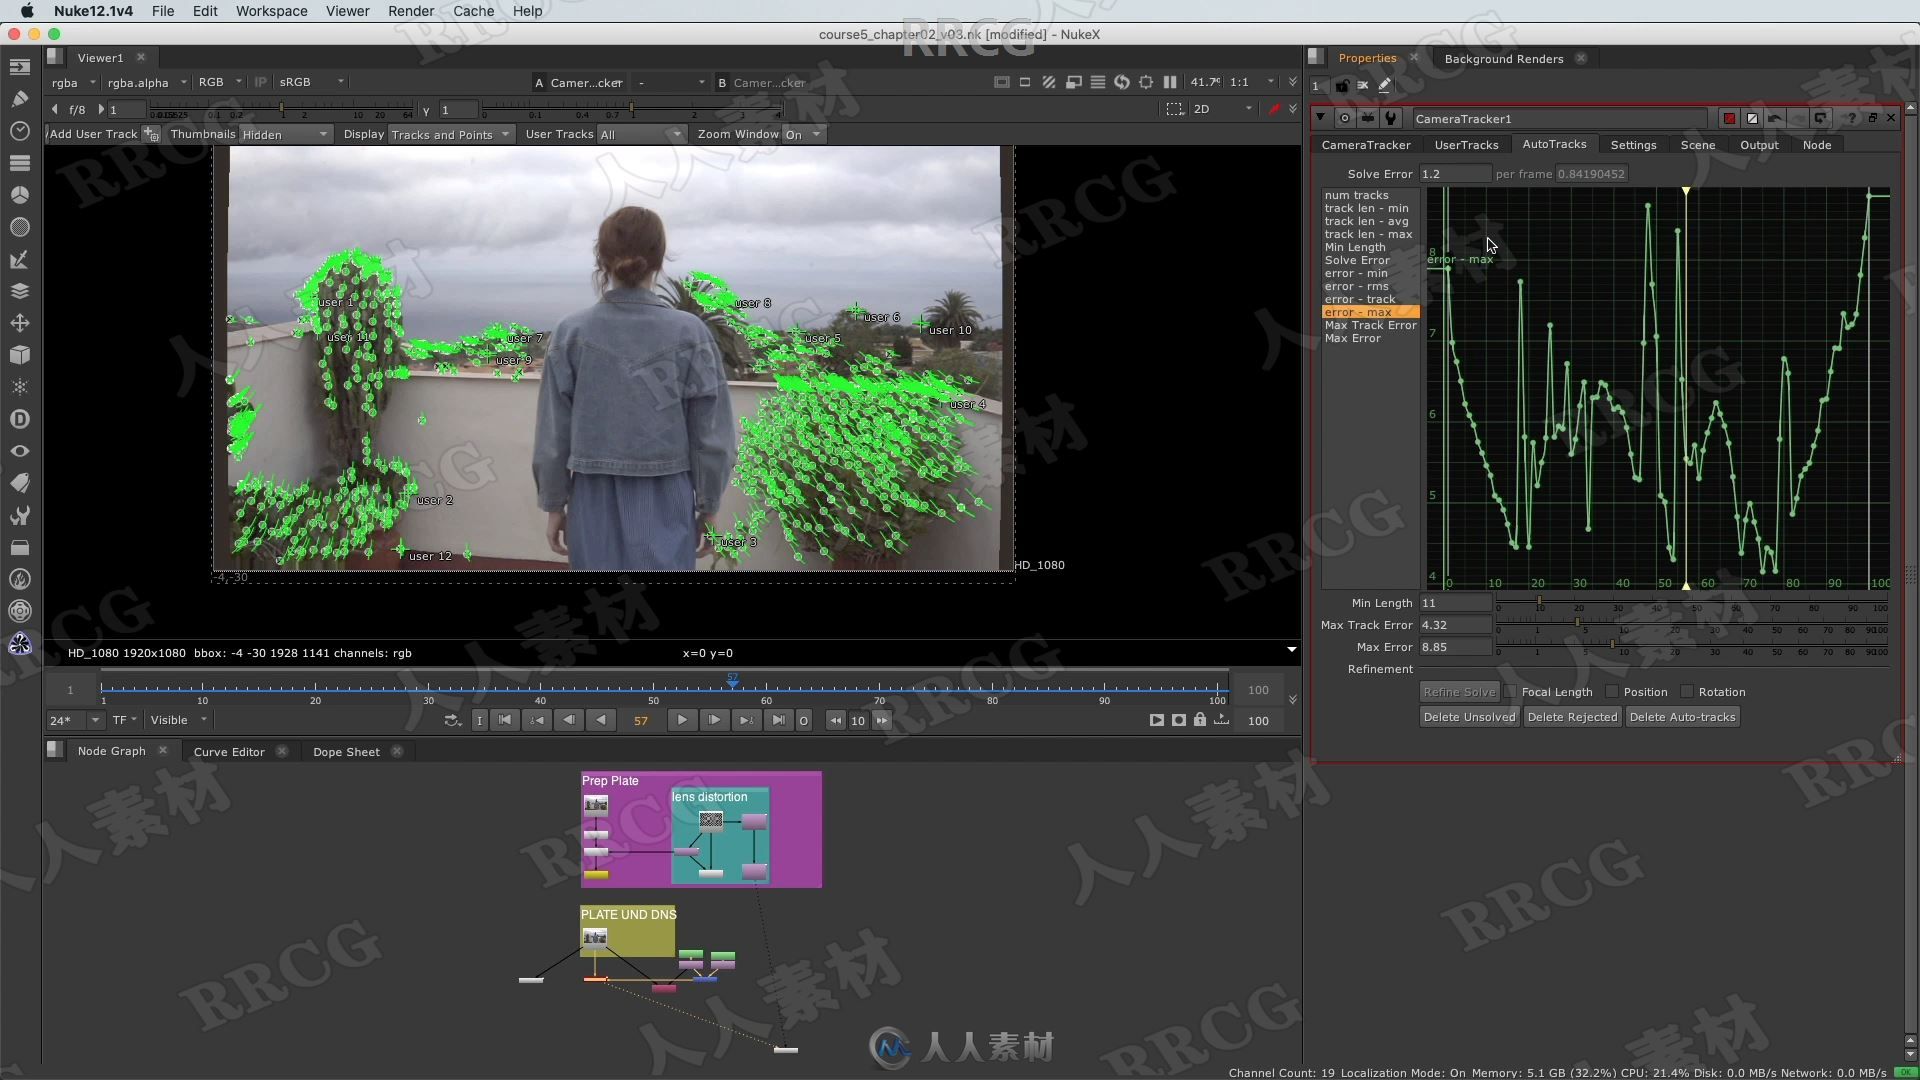The image size is (1920, 1080).
Task: Click the Add User Track plus icon
Action: pos(151,134)
